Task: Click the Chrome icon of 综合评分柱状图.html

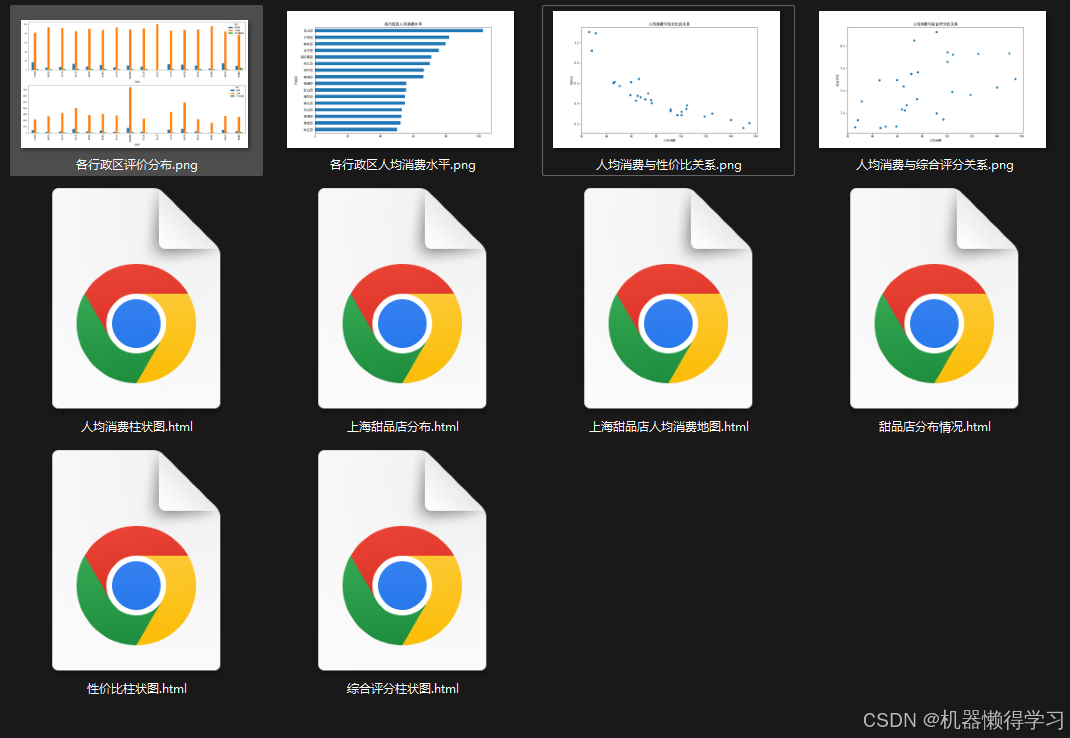Action: point(402,585)
